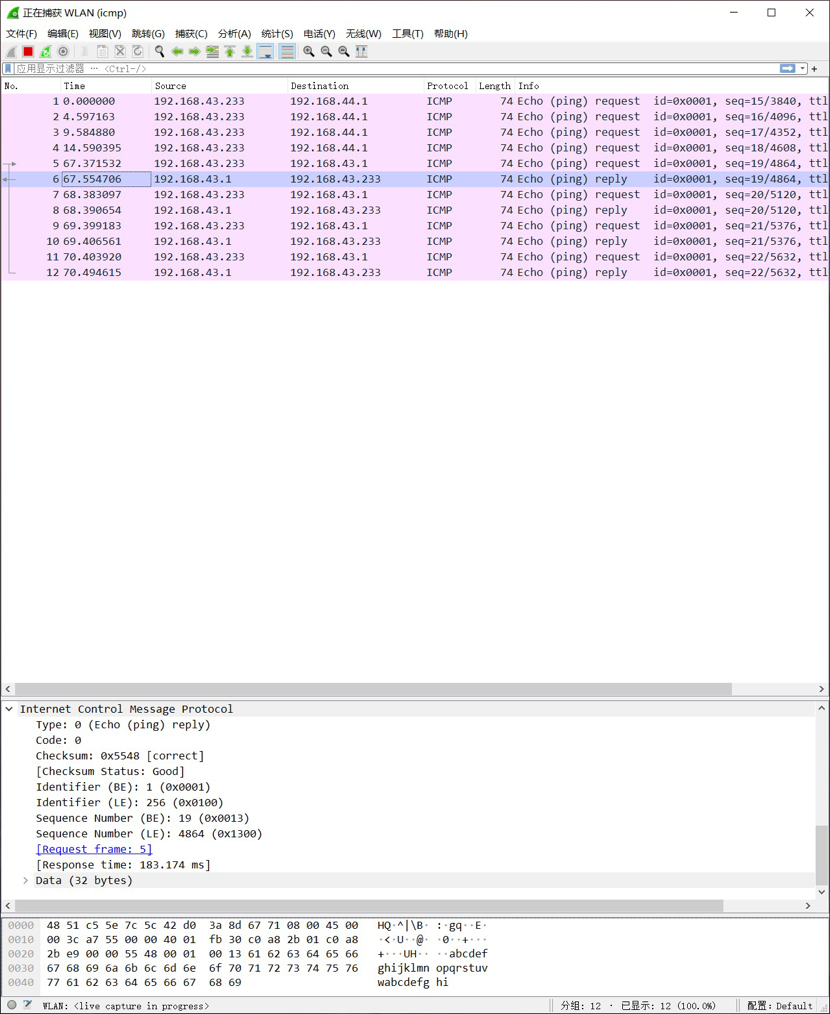Click the open capture file icon
830x1014 pixels.
coord(85,52)
